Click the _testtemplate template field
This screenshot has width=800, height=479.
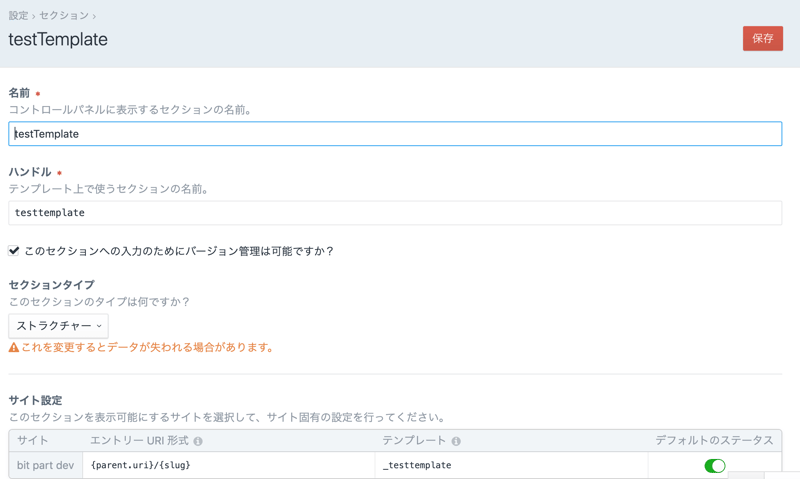510,465
